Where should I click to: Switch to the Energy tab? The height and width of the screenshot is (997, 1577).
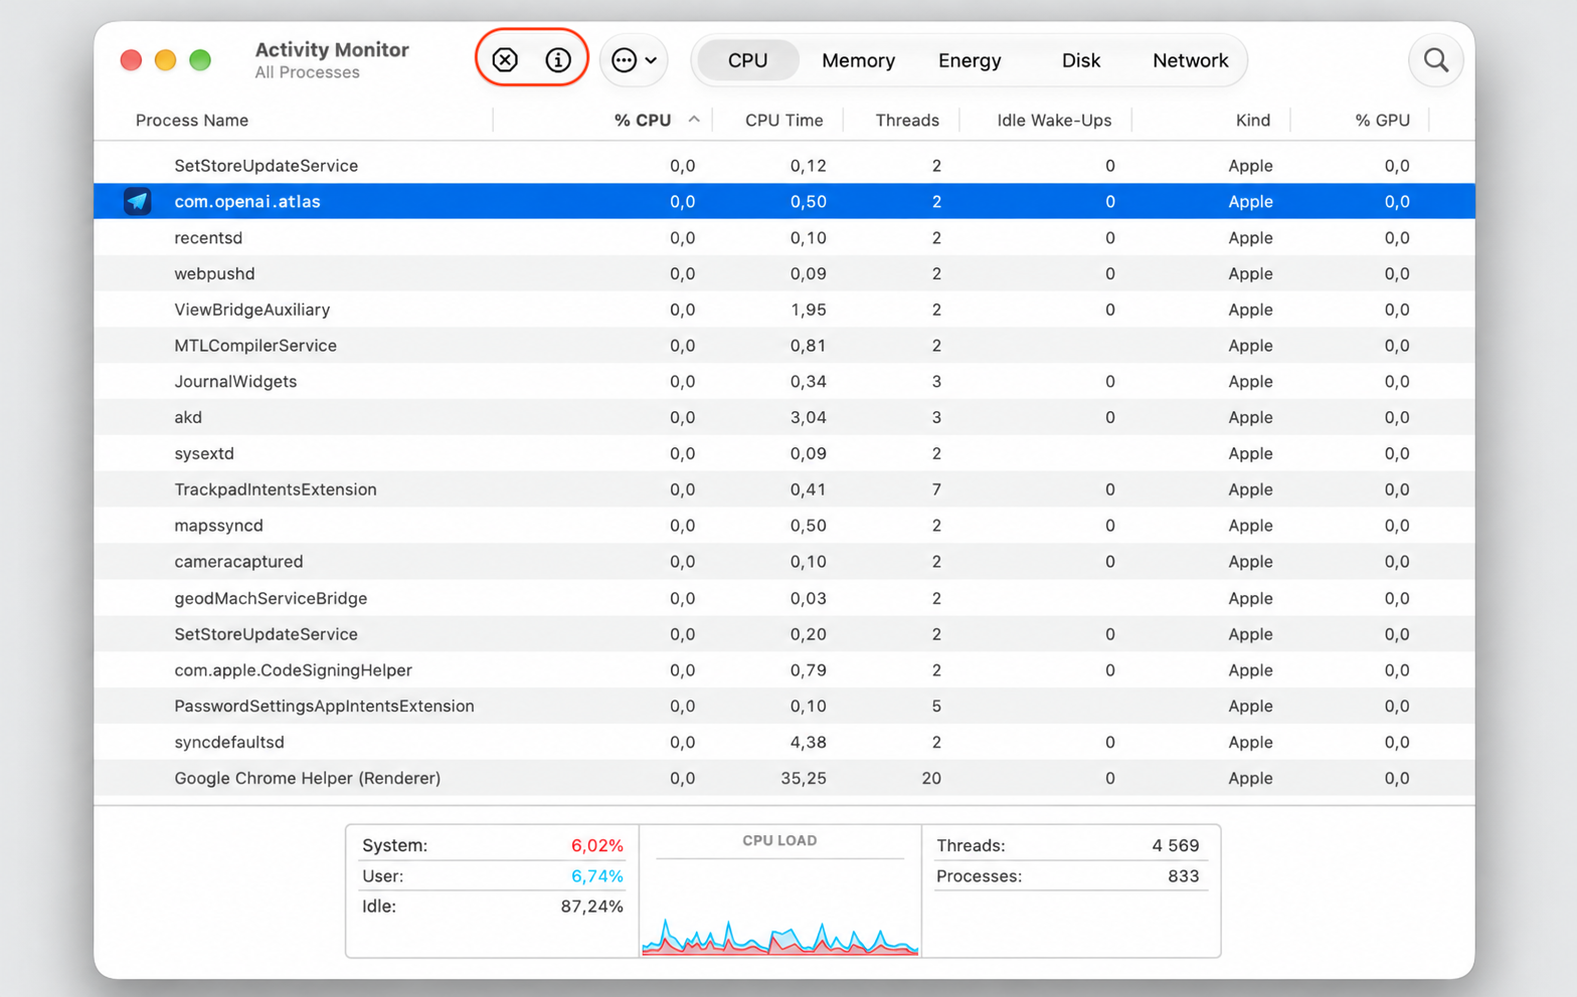coord(969,60)
